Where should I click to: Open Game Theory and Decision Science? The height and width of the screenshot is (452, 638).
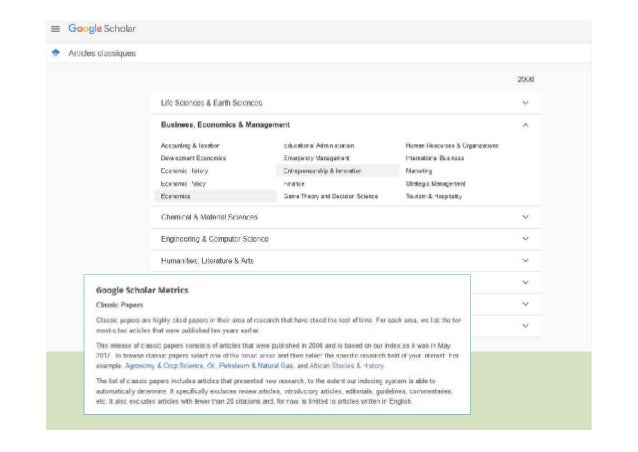coord(331,197)
